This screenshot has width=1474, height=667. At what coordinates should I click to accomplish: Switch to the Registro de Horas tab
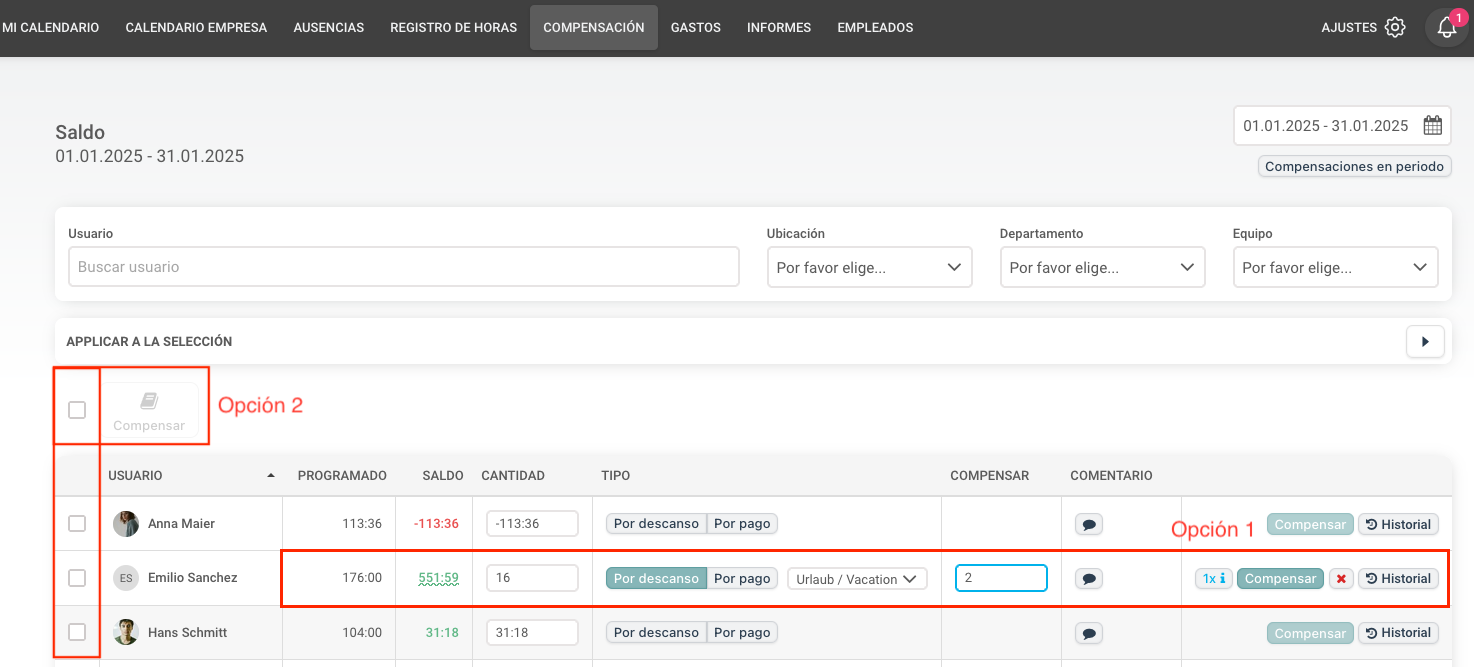453,28
